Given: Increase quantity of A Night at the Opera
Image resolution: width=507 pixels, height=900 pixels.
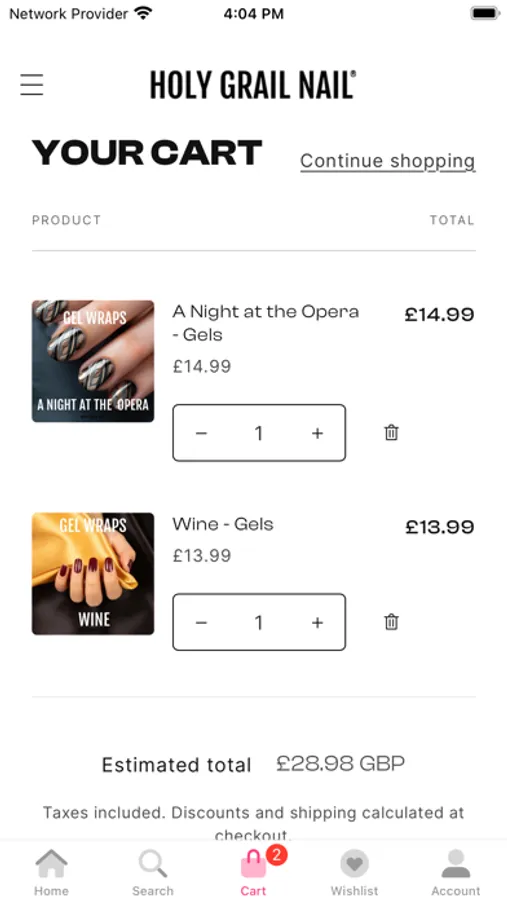Looking at the screenshot, I should (317, 433).
